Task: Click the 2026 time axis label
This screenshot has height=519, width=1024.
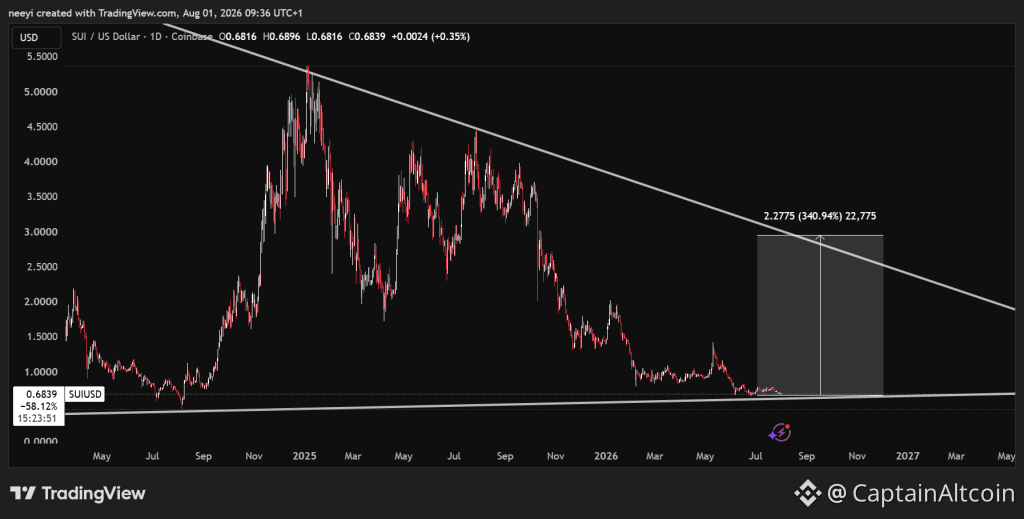Action: click(x=606, y=456)
